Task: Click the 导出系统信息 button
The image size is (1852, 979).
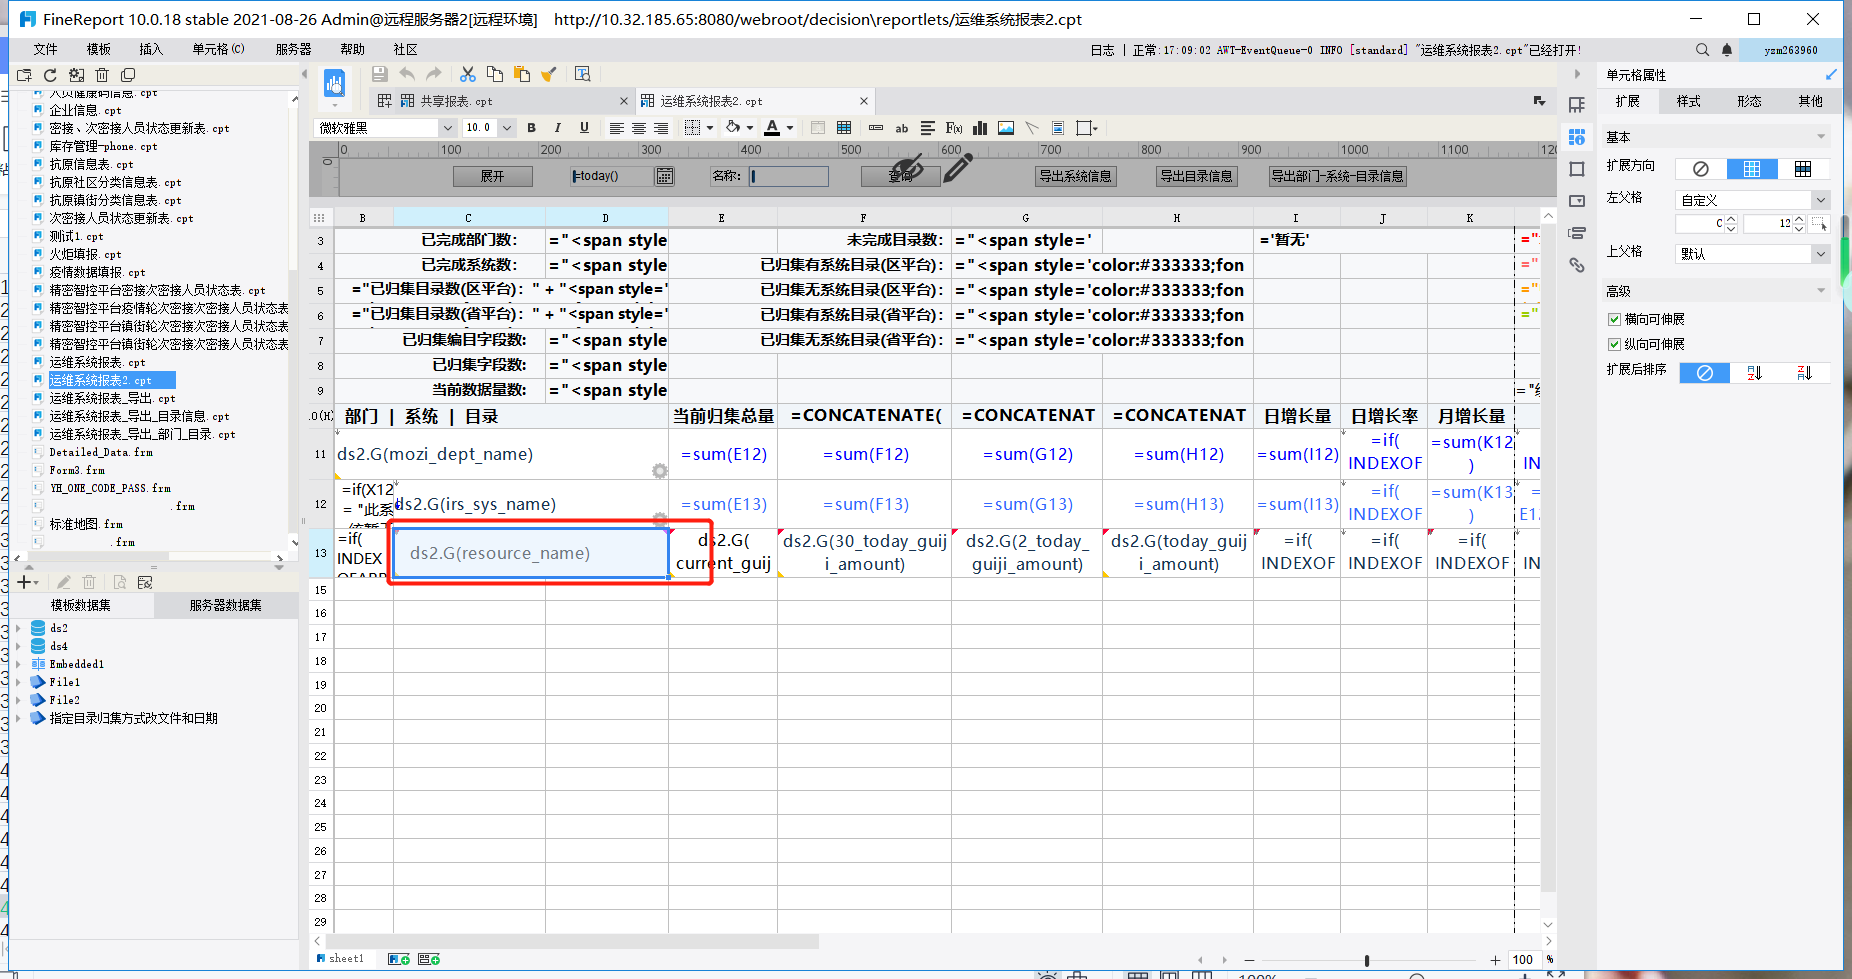Action: tap(1075, 176)
